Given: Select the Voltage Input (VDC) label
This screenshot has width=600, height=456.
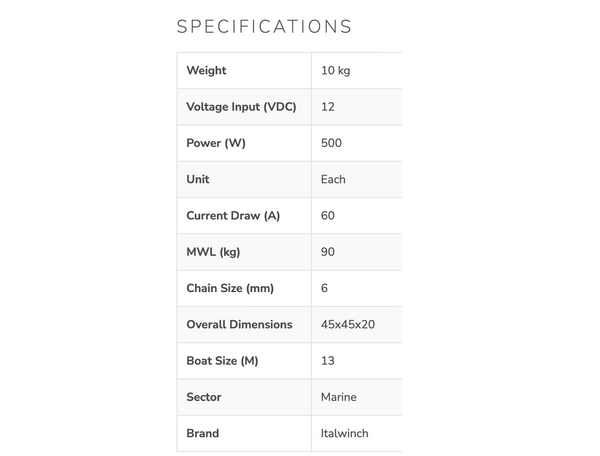Looking at the screenshot, I should [x=241, y=107].
